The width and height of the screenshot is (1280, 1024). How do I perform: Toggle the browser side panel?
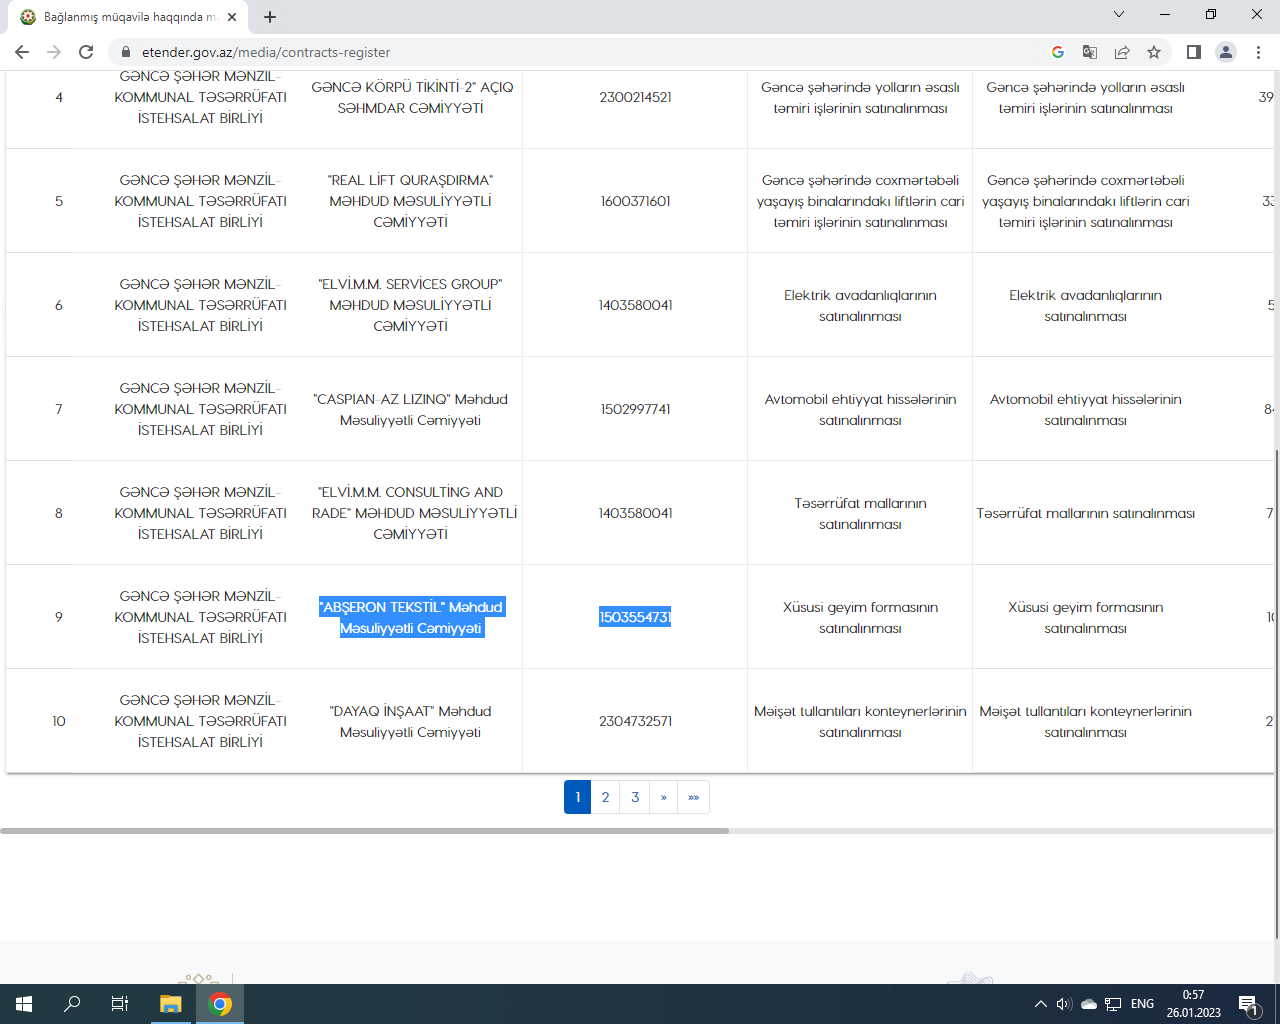(1194, 52)
